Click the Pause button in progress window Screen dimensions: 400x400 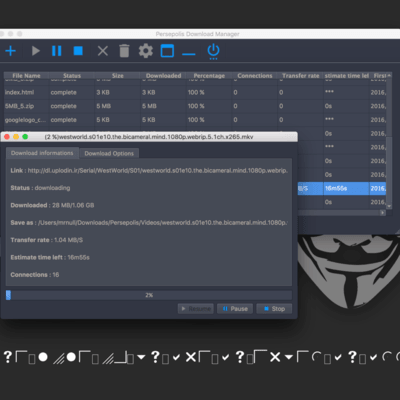point(235,309)
